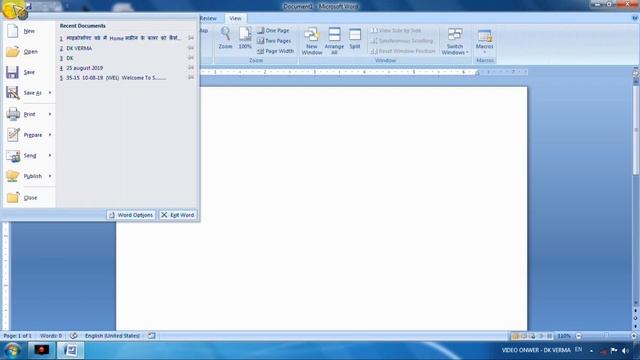Click the Action Center flag tray icon
Image resolution: width=640 pixels, height=360 pixels.
614,350
